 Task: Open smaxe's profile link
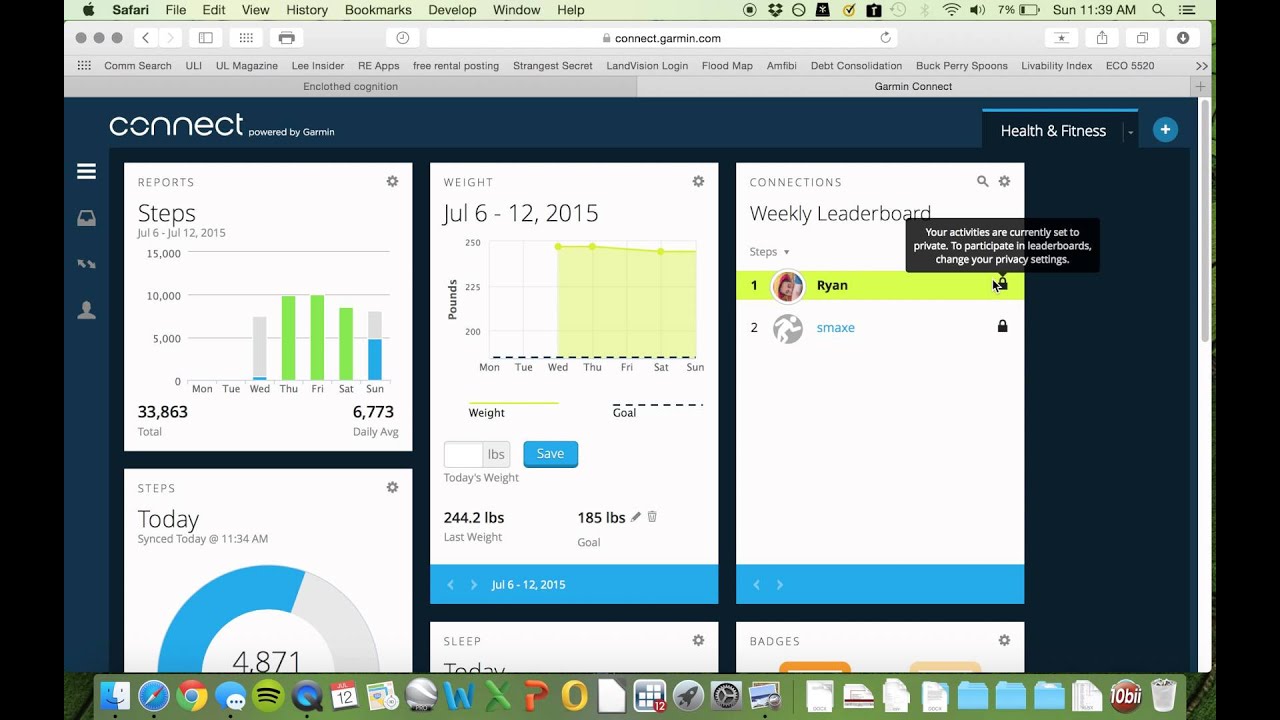coord(835,328)
